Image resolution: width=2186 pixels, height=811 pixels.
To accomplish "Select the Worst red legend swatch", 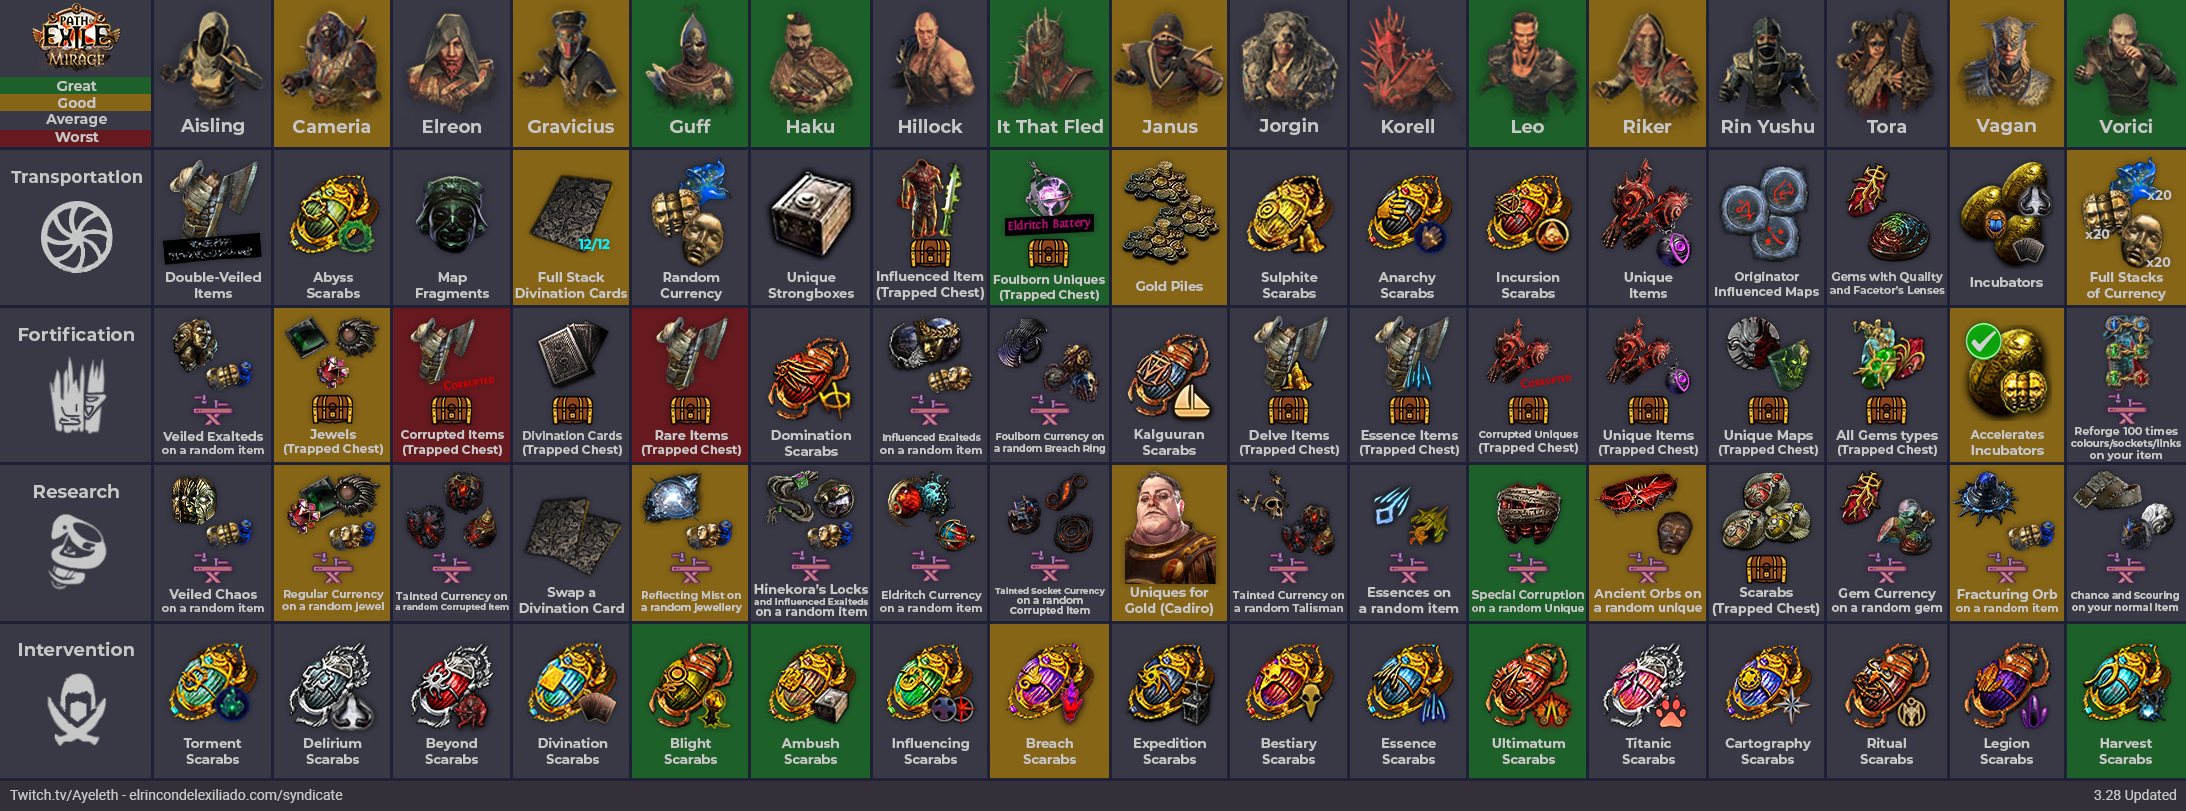I will pos(76,137).
